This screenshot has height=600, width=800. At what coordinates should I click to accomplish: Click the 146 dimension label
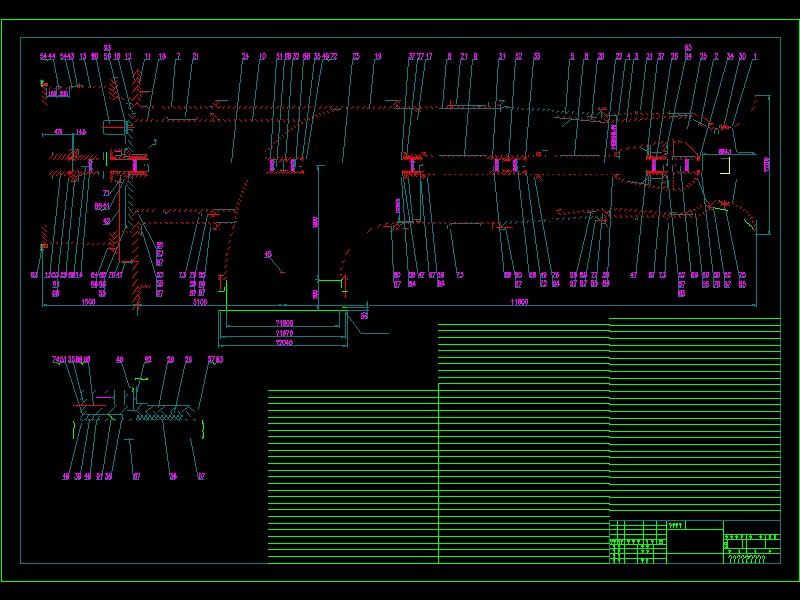pos(81,132)
